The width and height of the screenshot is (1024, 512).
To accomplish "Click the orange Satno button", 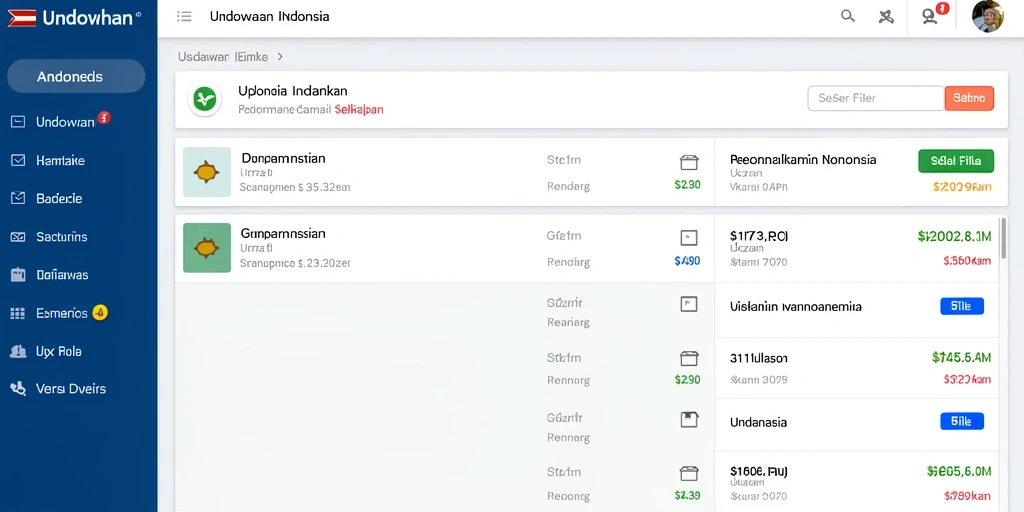I will click(969, 98).
